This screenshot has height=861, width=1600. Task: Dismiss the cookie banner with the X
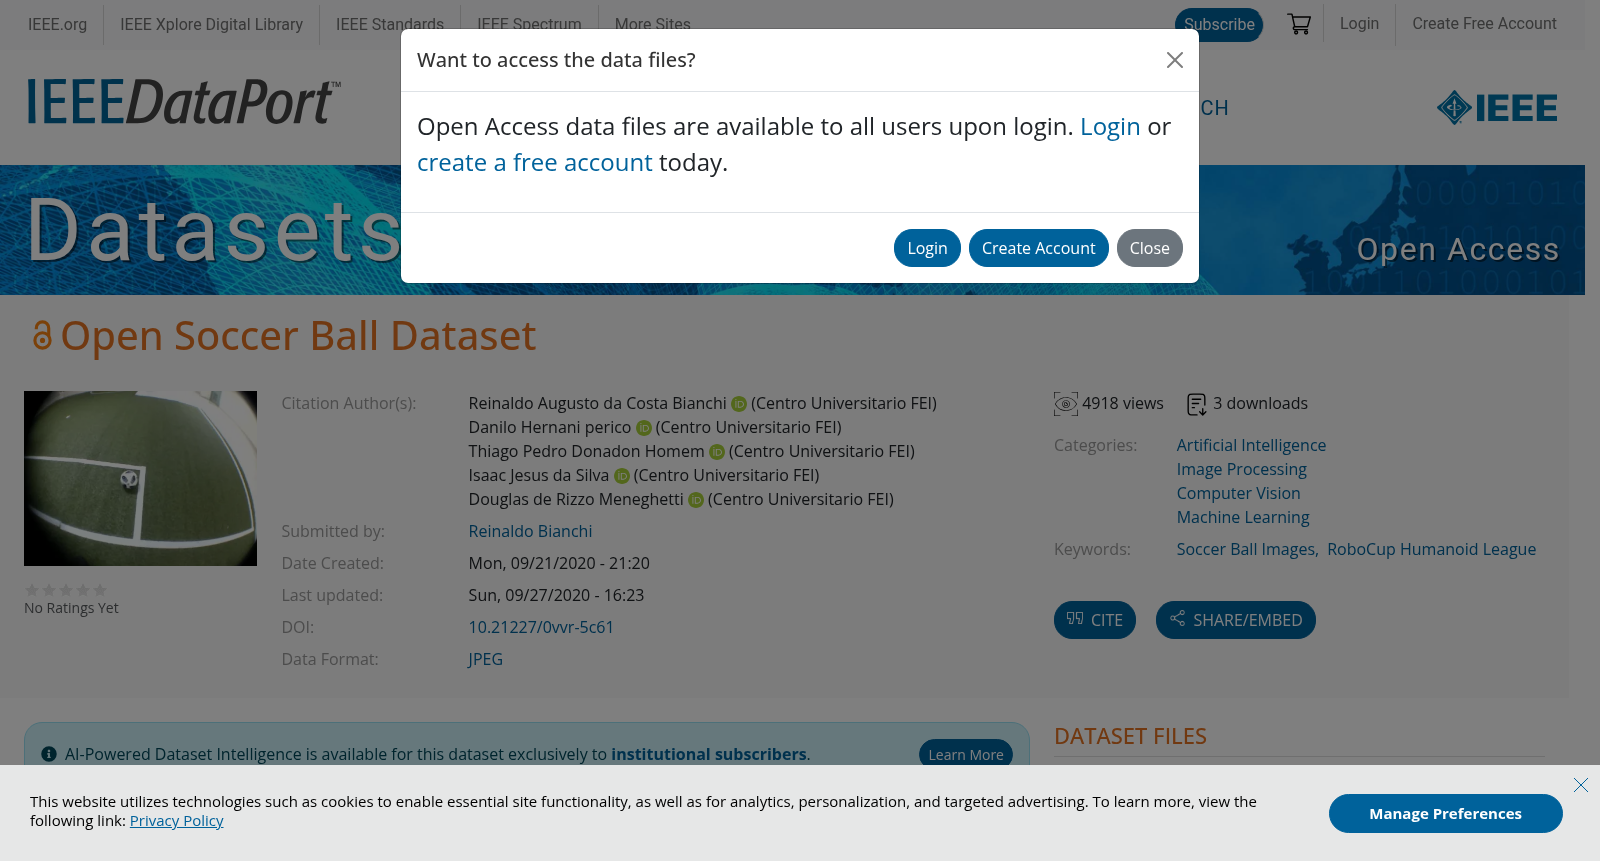click(1581, 785)
